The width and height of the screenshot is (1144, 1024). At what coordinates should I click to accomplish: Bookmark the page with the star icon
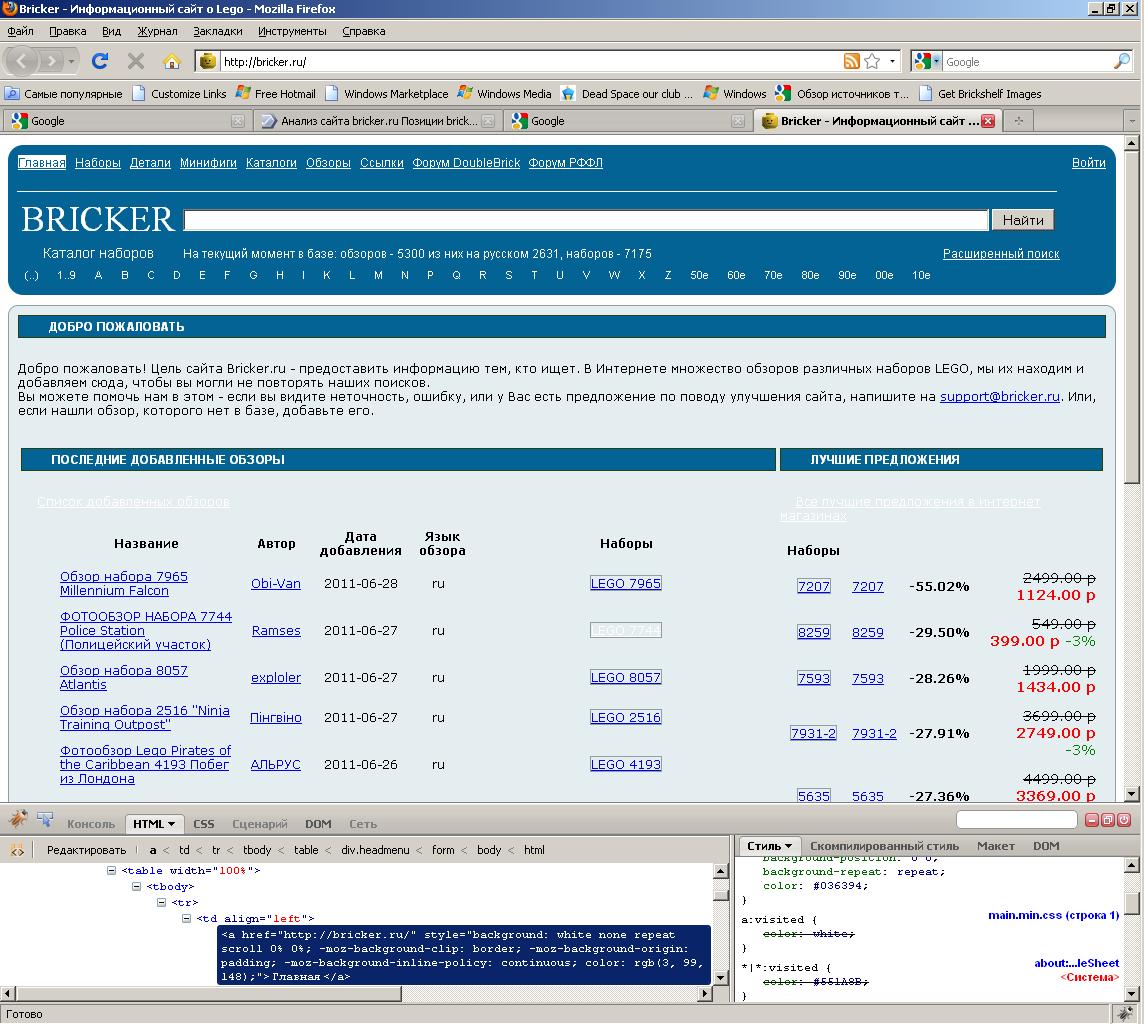point(872,61)
